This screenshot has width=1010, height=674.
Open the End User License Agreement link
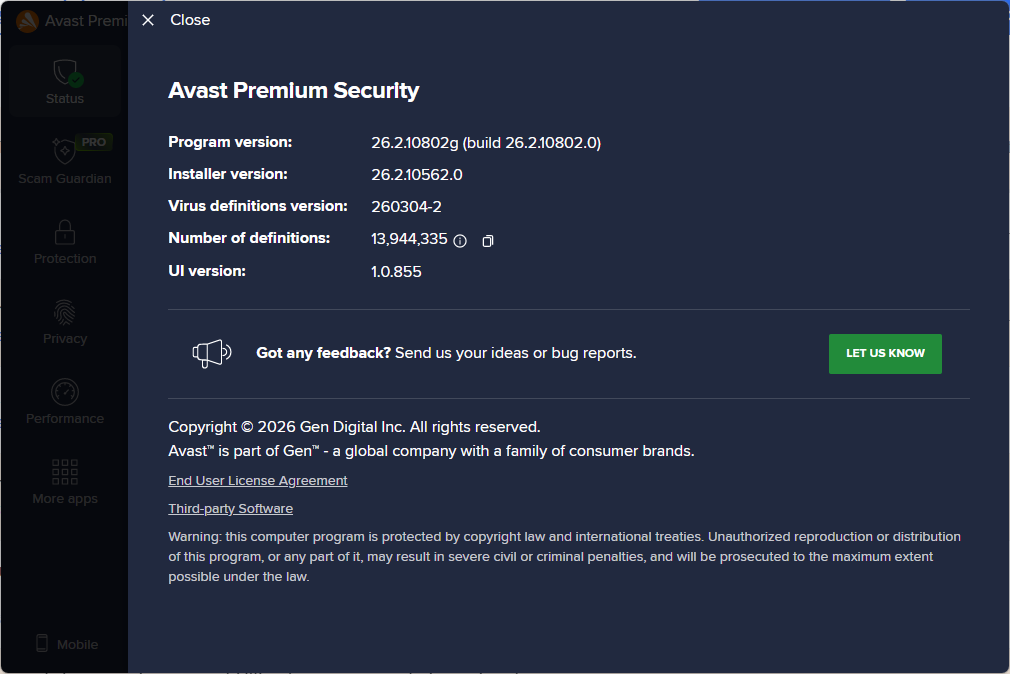(x=258, y=481)
